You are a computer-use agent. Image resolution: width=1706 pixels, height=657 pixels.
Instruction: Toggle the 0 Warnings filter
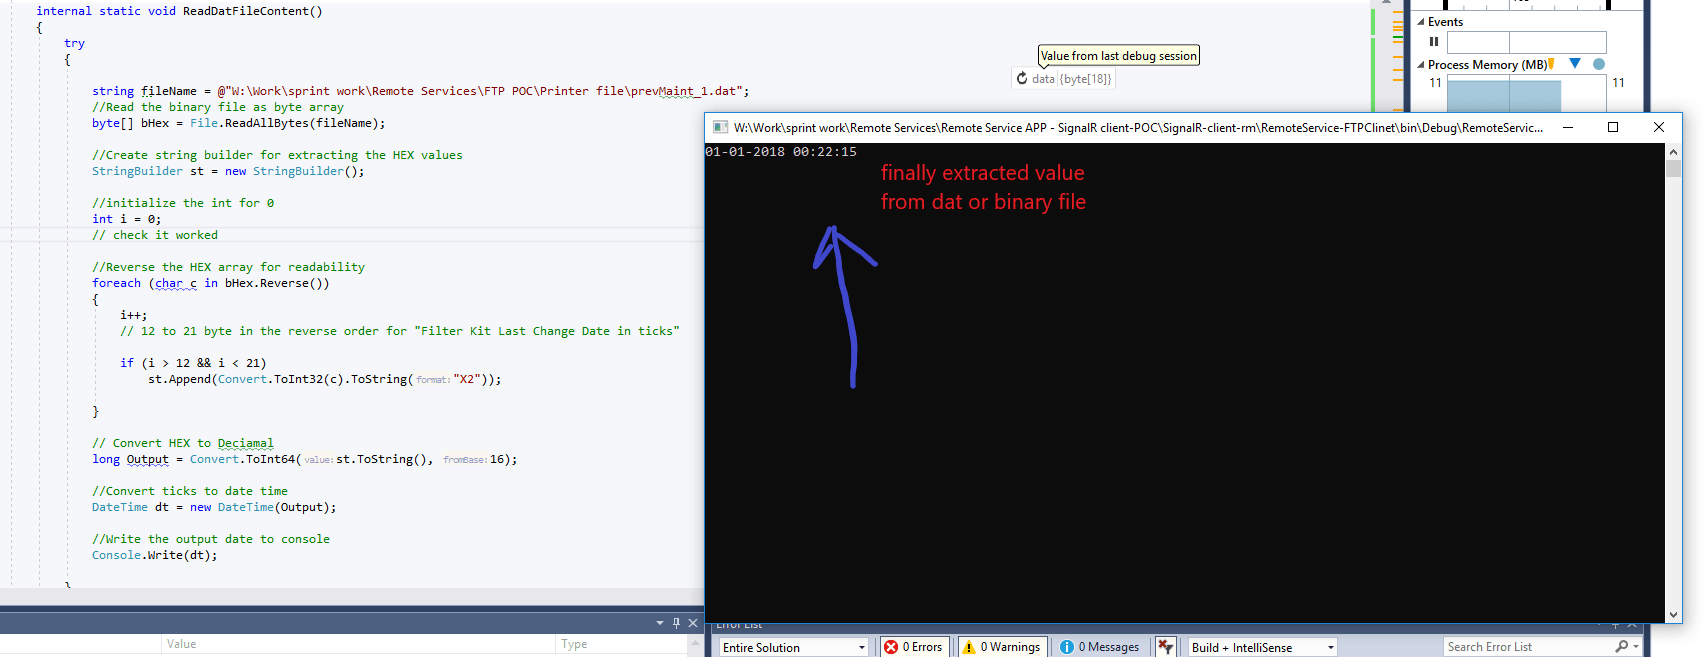click(x=1002, y=647)
